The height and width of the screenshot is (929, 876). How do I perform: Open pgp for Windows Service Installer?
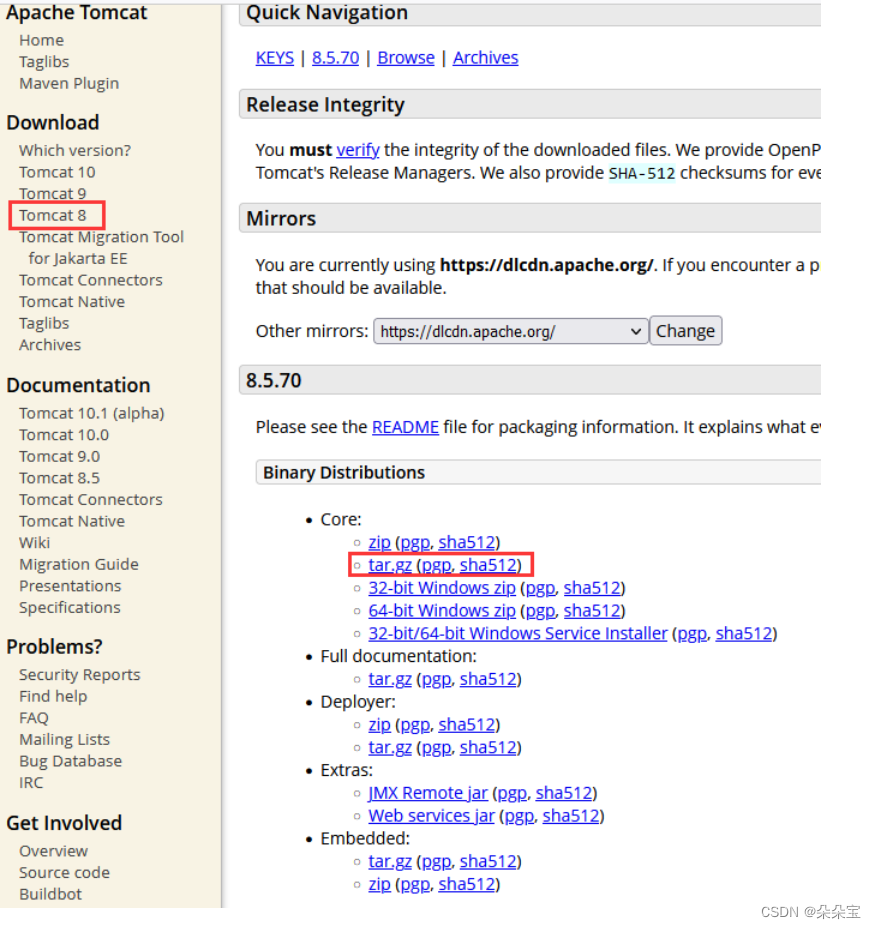tap(692, 633)
